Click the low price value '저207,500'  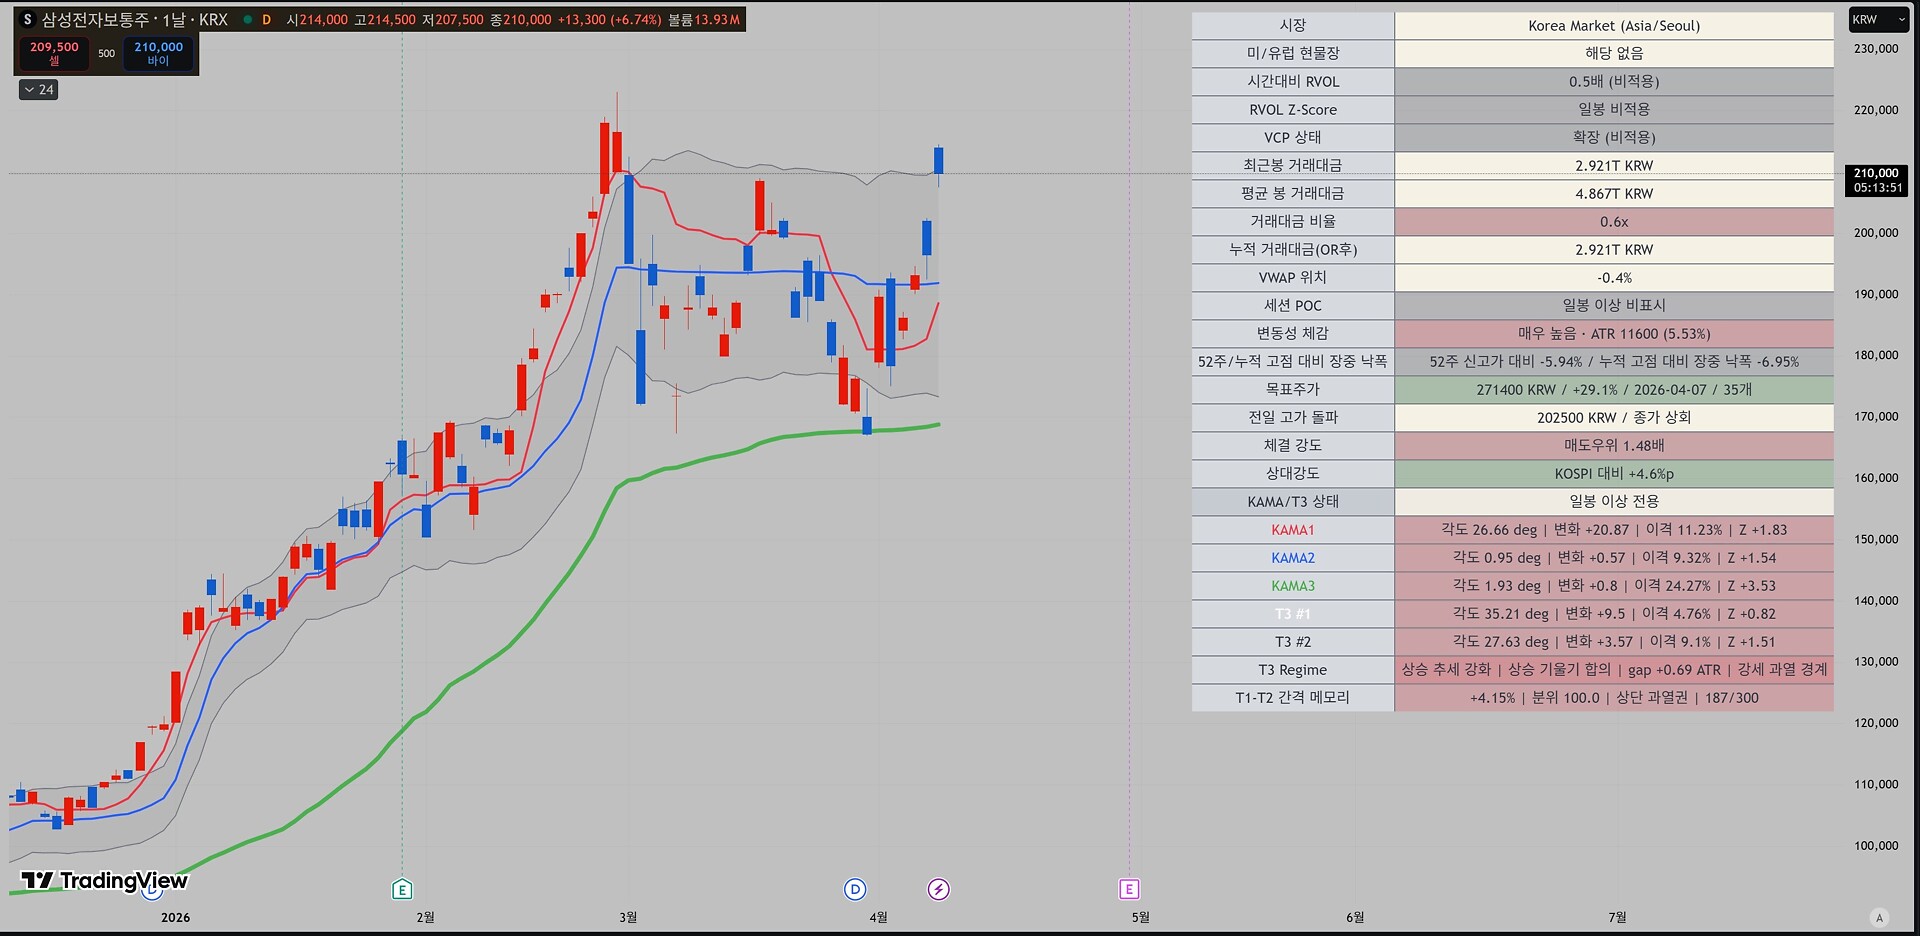(x=453, y=20)
